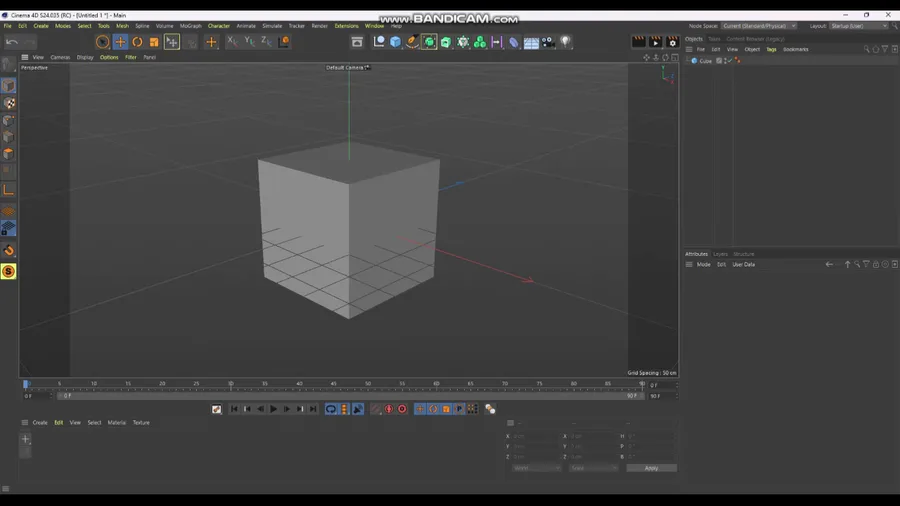
Task: Toggle the timeline sound speaker icon
Action: (x=358, y=409)
